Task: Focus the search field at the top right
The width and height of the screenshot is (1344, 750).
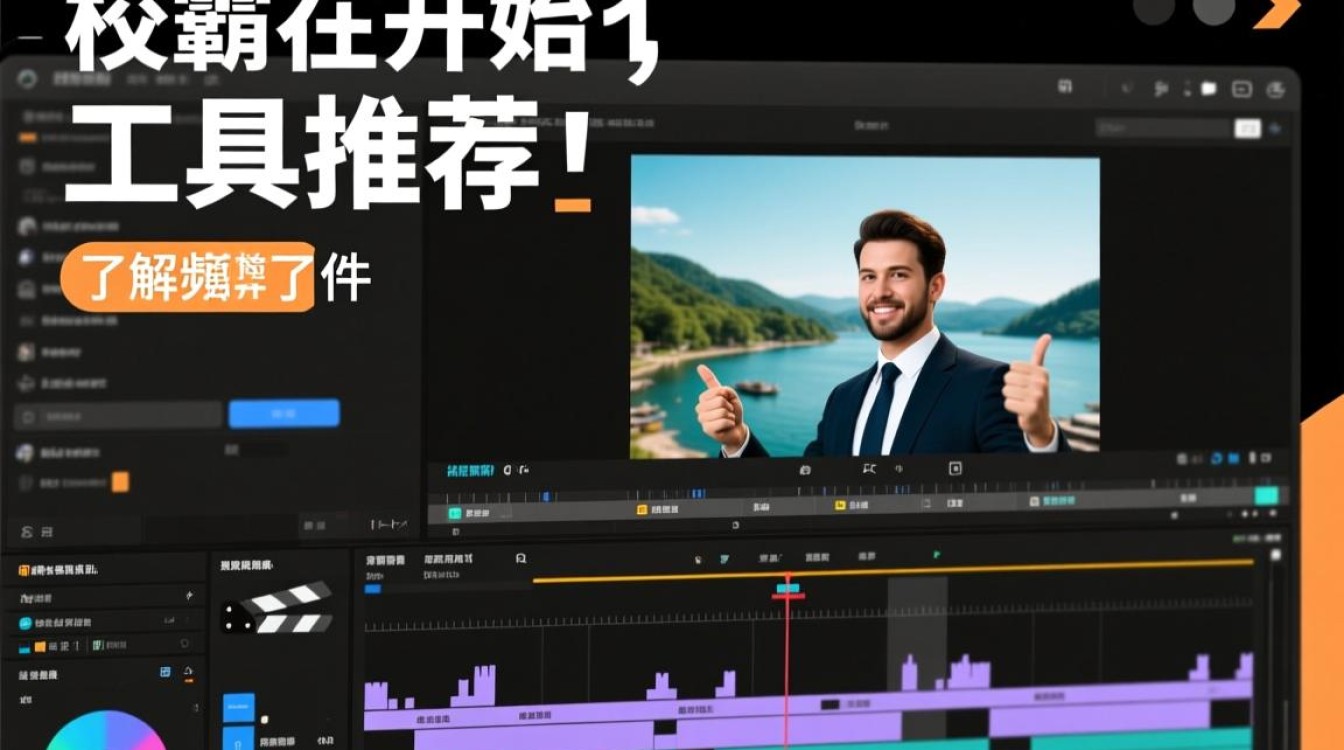Action: [x=1163, y=128]
